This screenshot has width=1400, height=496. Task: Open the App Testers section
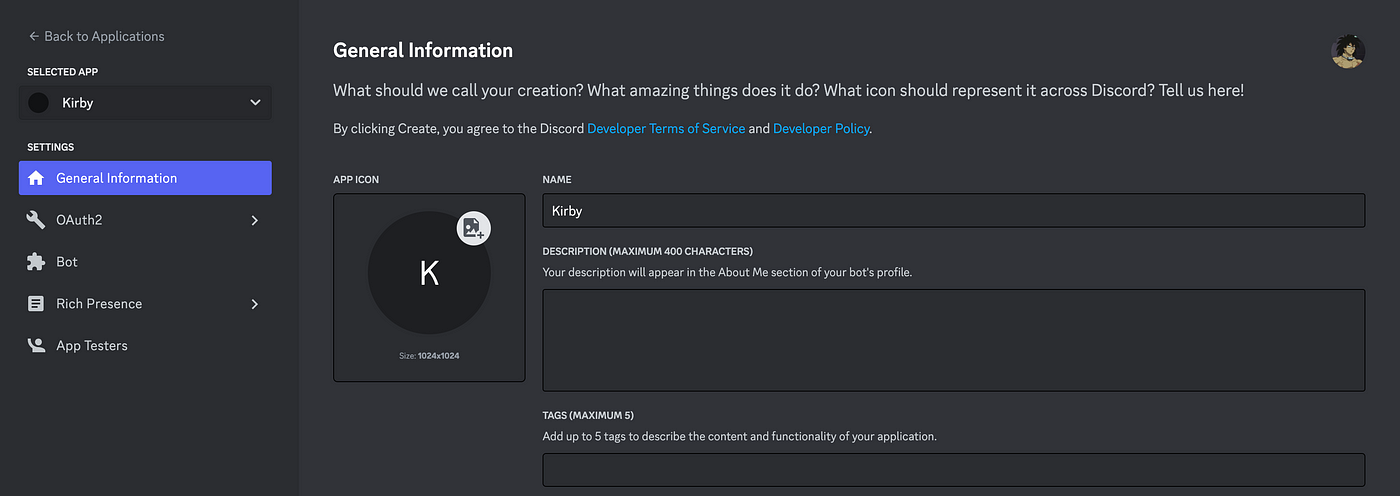tap(145, 346)
